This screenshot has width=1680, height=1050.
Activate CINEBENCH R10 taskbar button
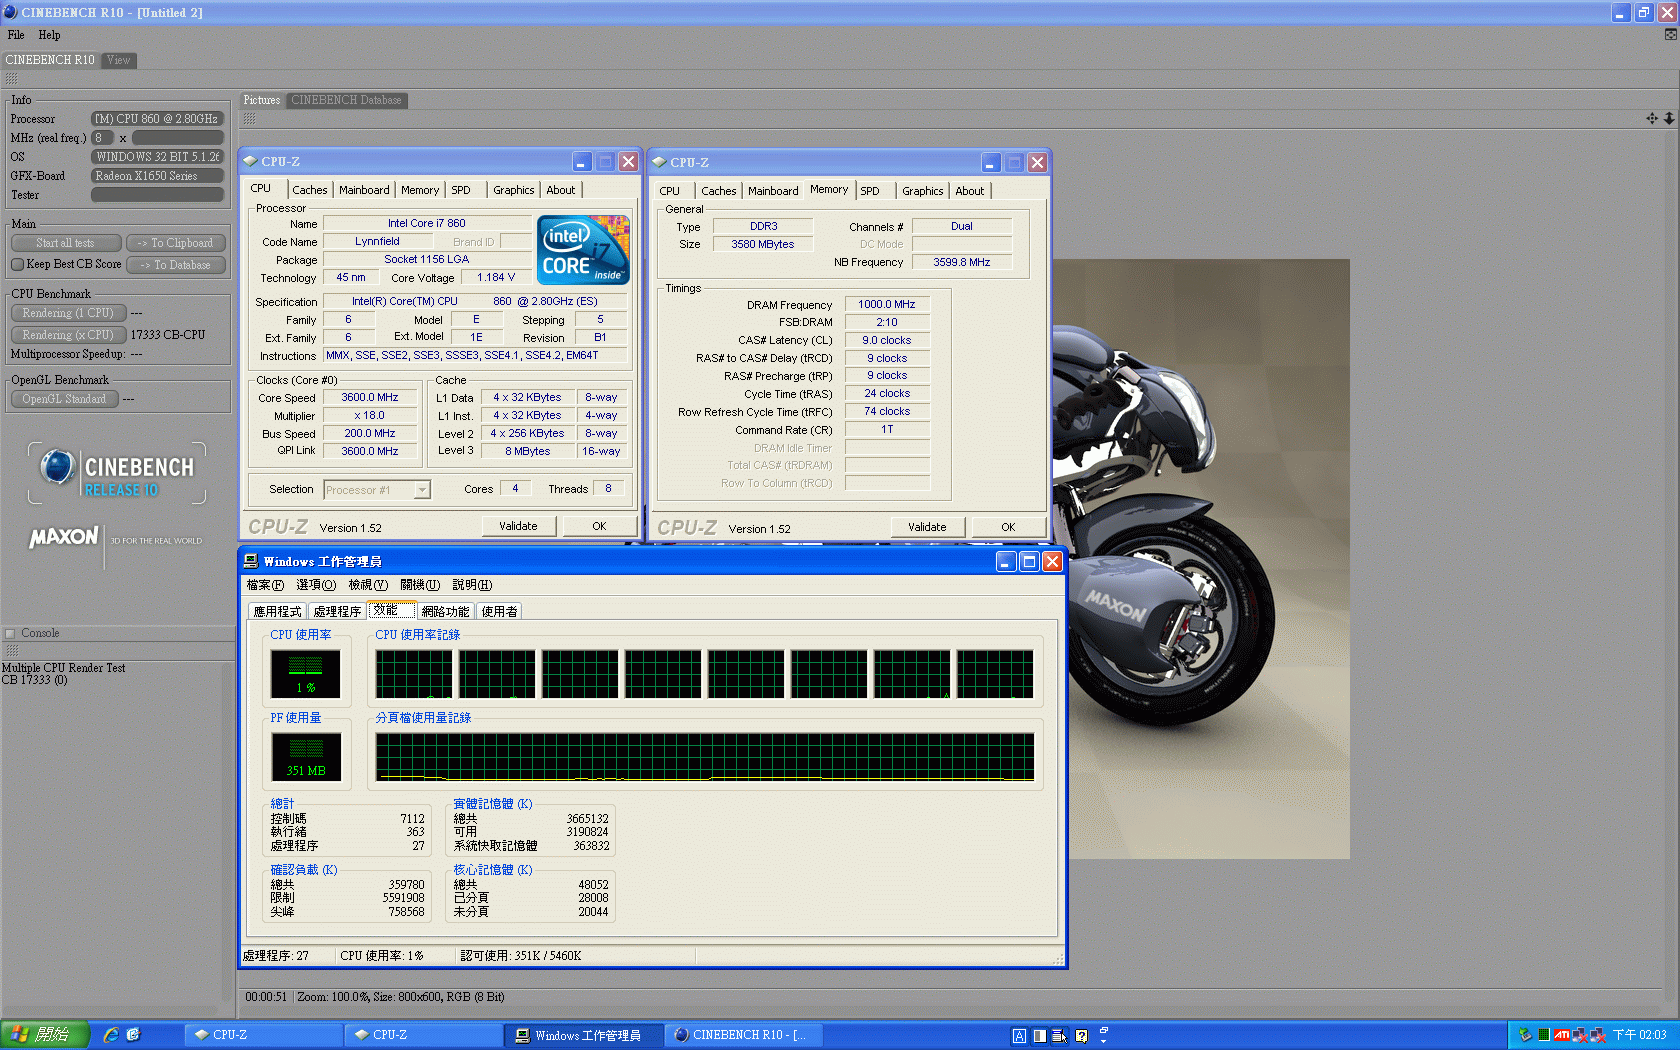744,1035
